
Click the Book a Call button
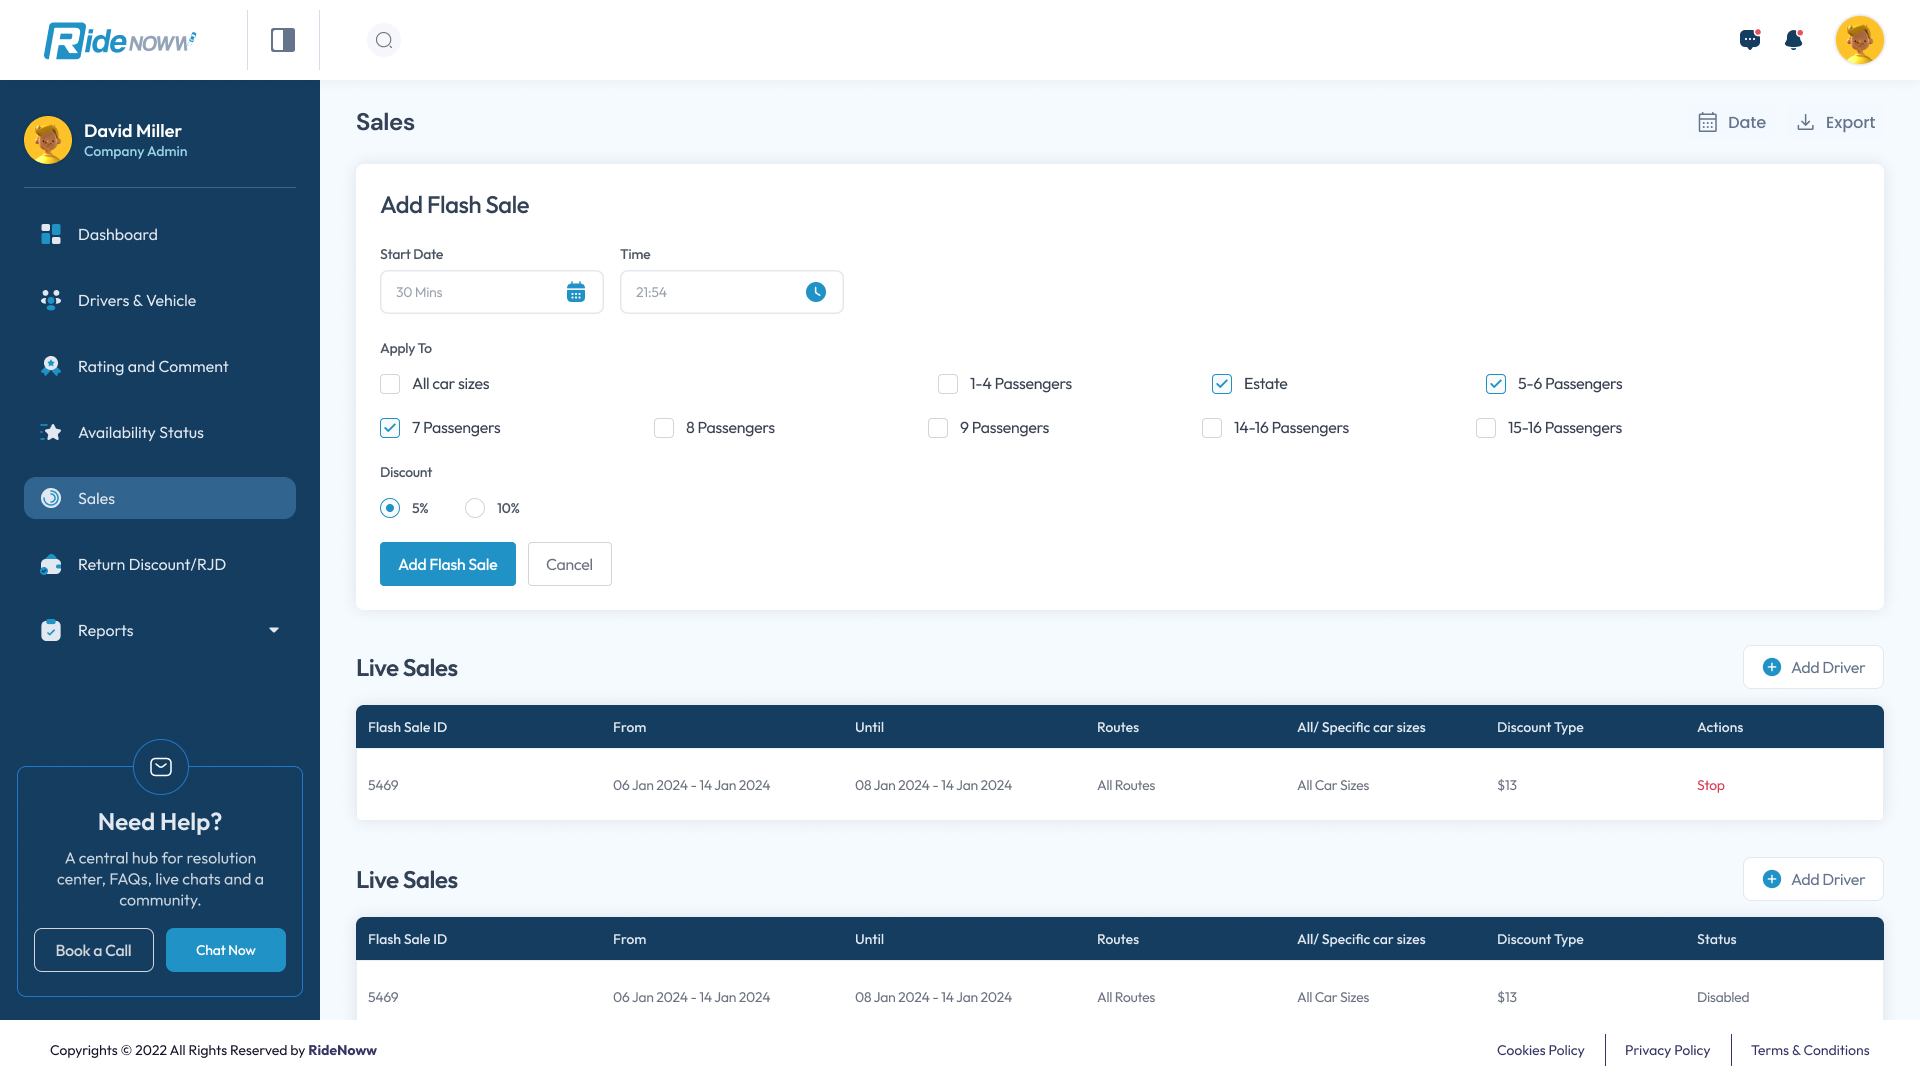pos(94,950)
